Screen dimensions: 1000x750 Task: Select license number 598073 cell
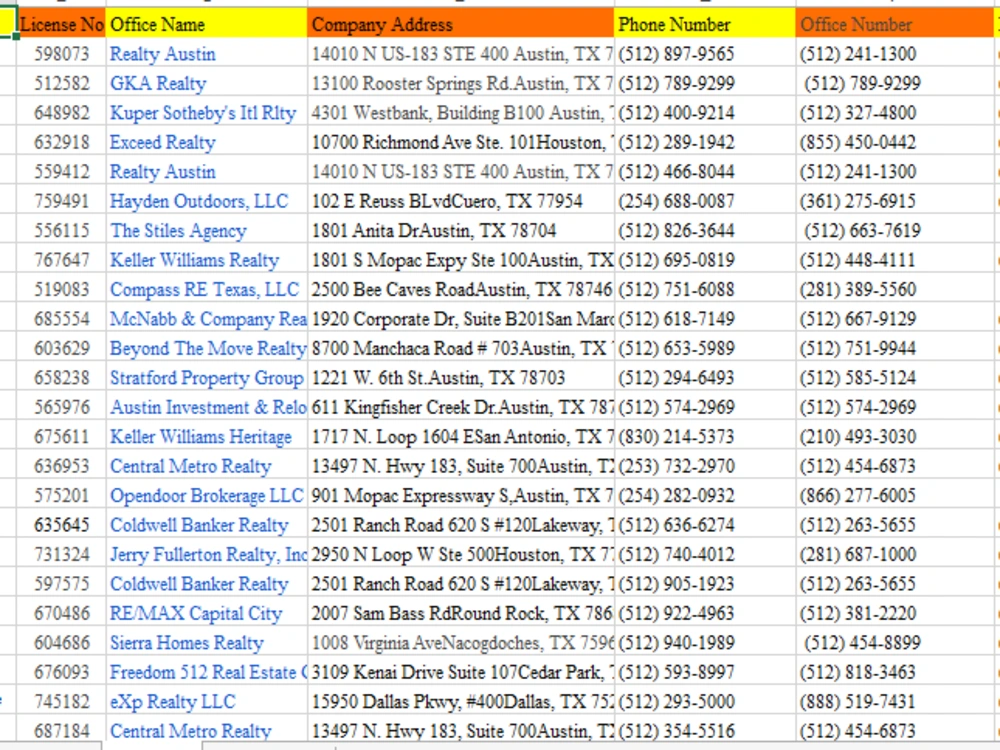point(61,54)
